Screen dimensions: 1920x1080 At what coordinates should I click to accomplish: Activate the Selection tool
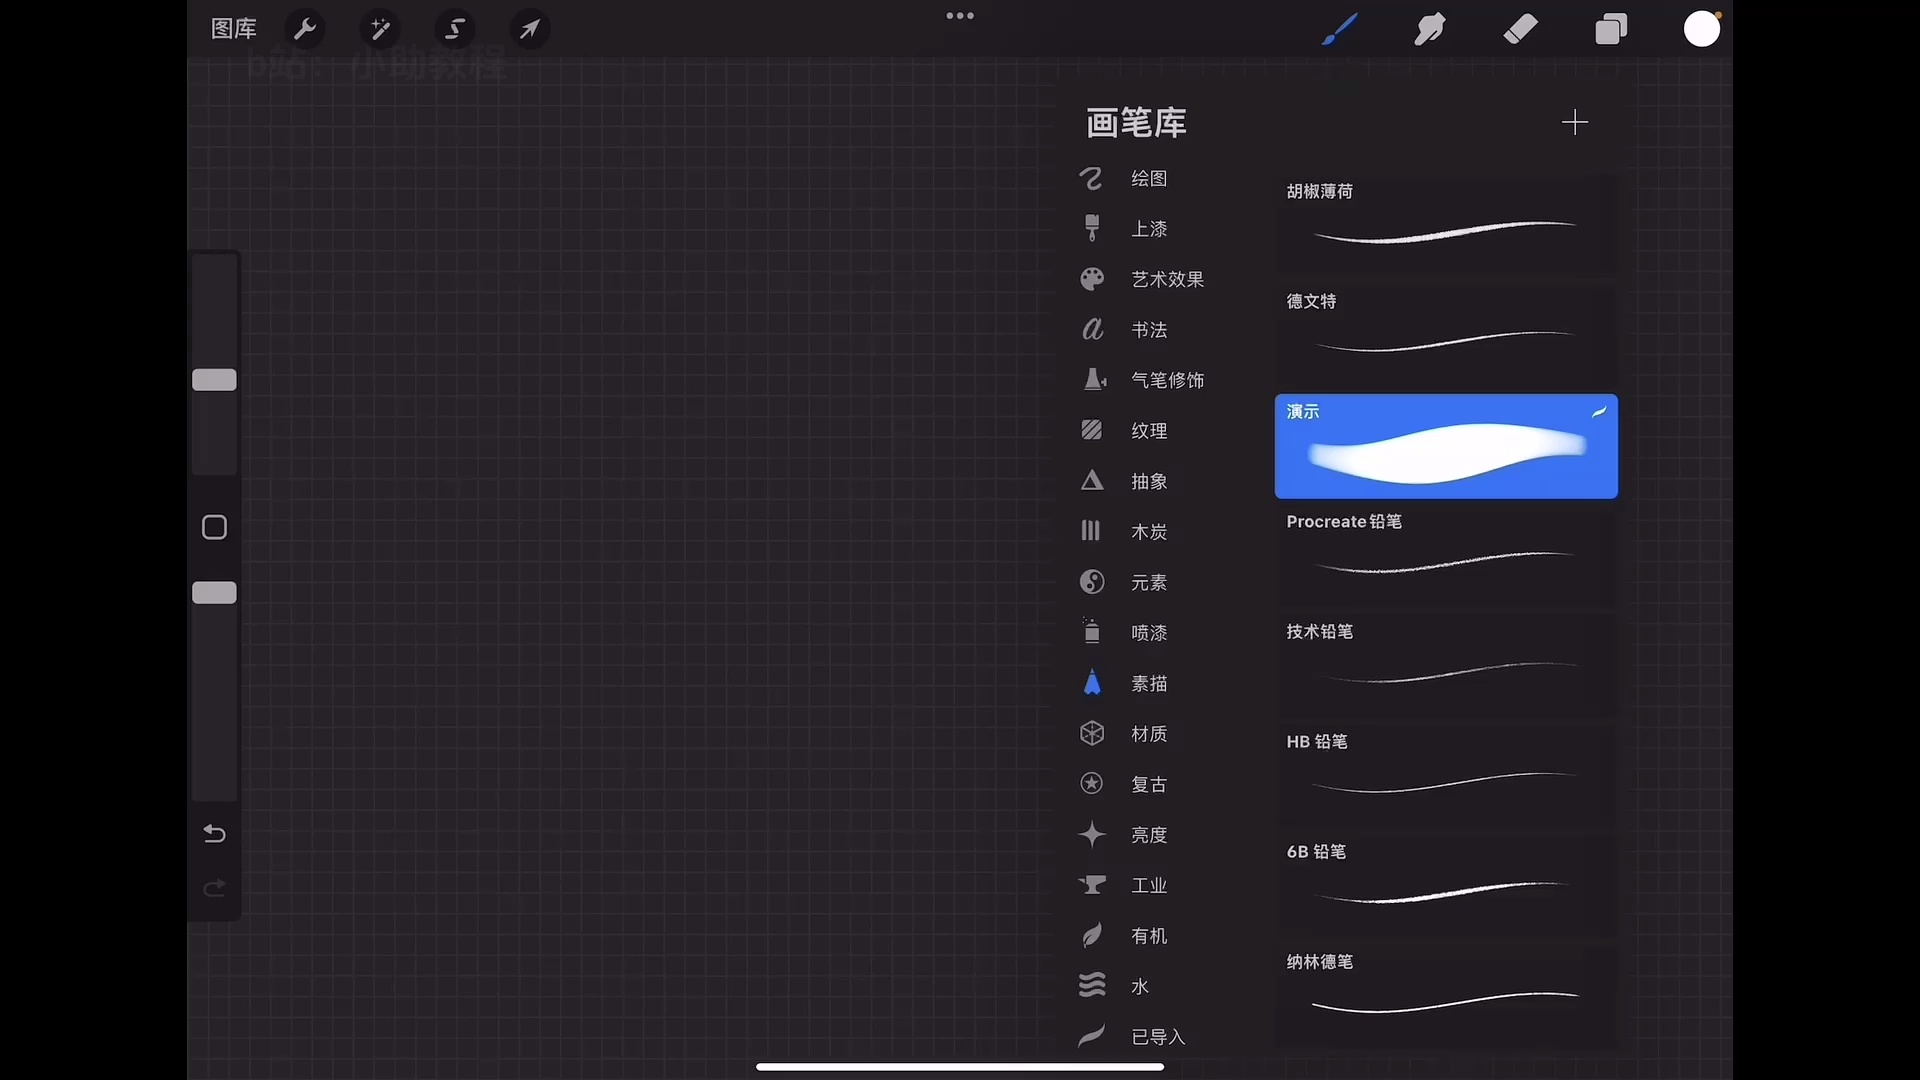pyautogui.click(x=456, y=29)
